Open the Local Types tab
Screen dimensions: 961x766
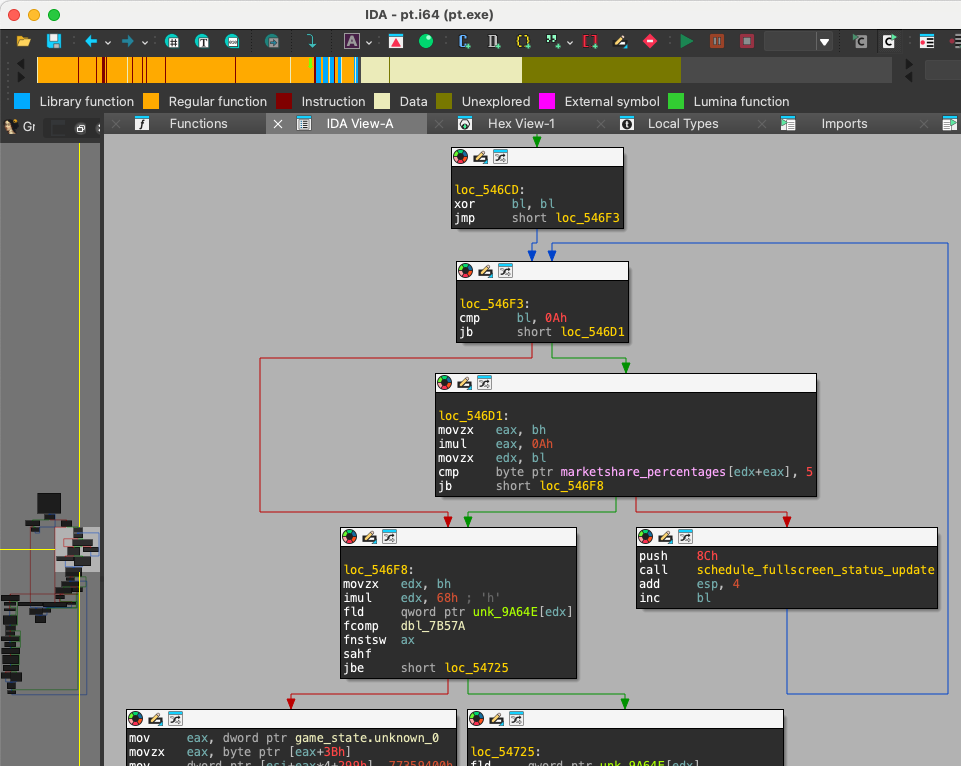[683, 124]
